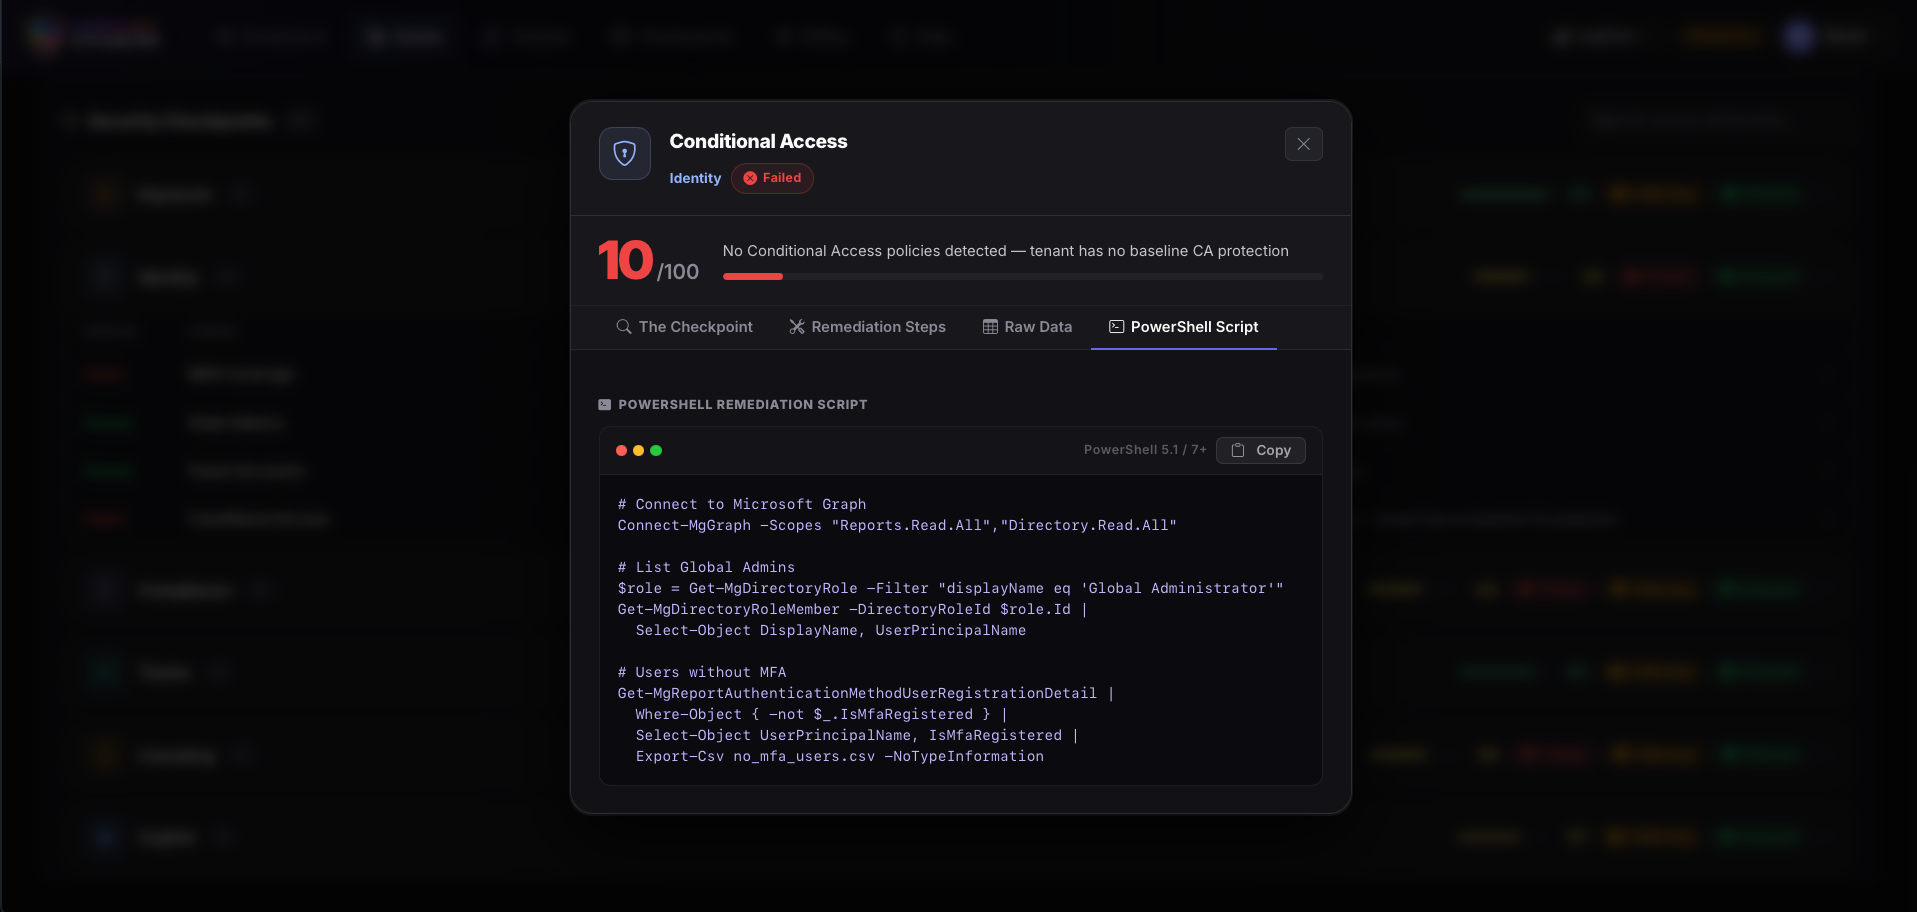Image resolution: width=1917 pixels, height=912 pixels.
Task: Click the 'Select-Object DisplayName, UserPrincipalName' line
Action: (x=831, y=631)
